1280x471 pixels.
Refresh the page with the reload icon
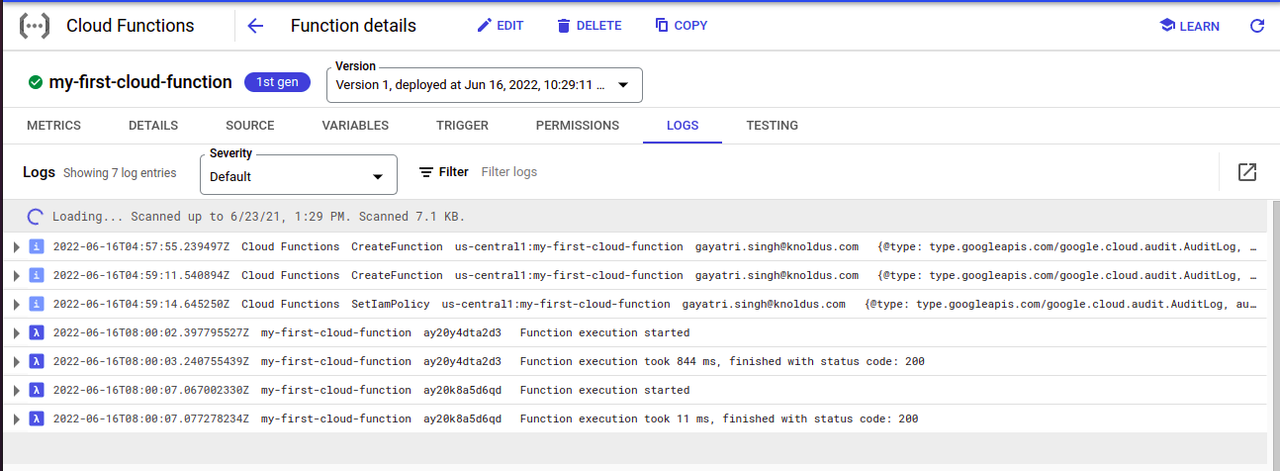click(x=1257, y=26)
